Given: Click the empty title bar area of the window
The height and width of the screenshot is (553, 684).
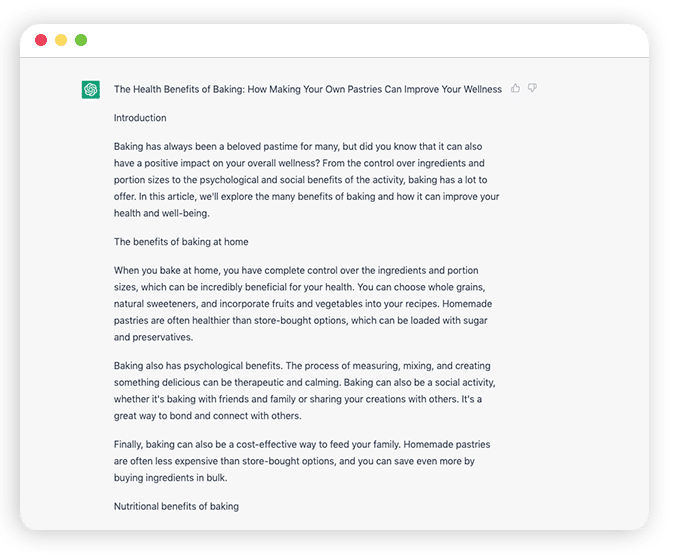Looking at the screenshot, I should [x=349, y=40].
